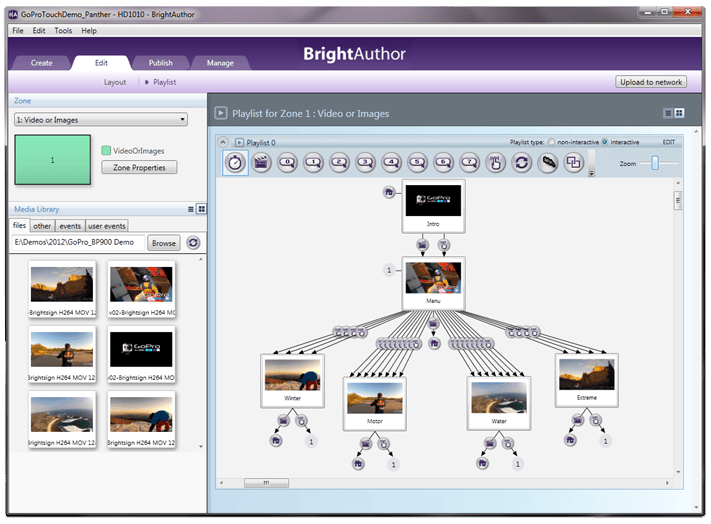Select the number 7 button event icon
Image resolution: width=711 pixels, height=524 pixels.
click(470, 162)
